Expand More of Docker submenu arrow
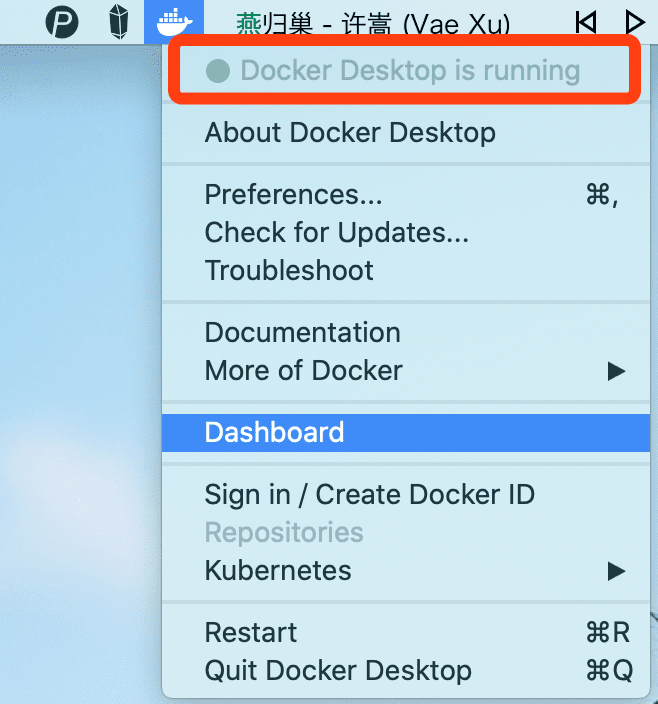This screenshot has height=704, width=658. [x=616, y=371]
